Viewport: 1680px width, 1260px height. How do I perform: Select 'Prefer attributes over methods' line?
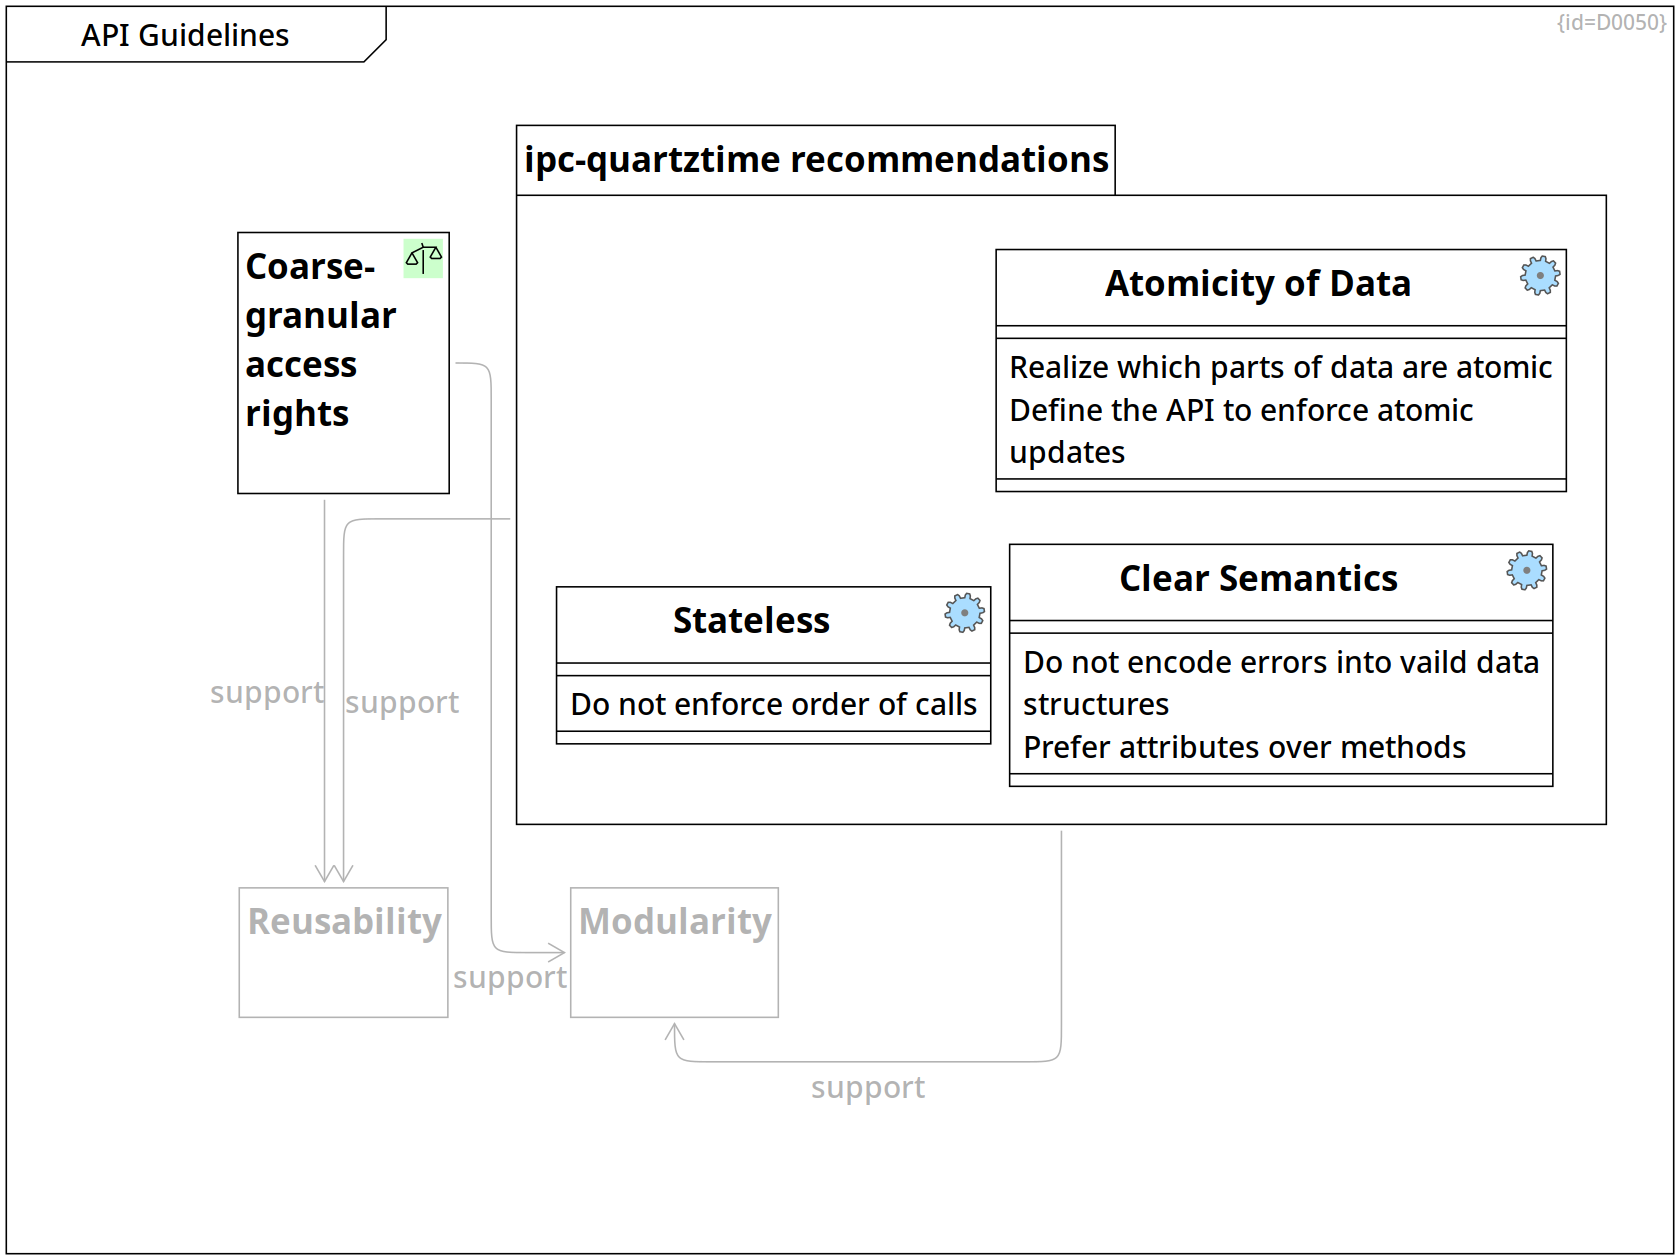tap(1244, 748)
